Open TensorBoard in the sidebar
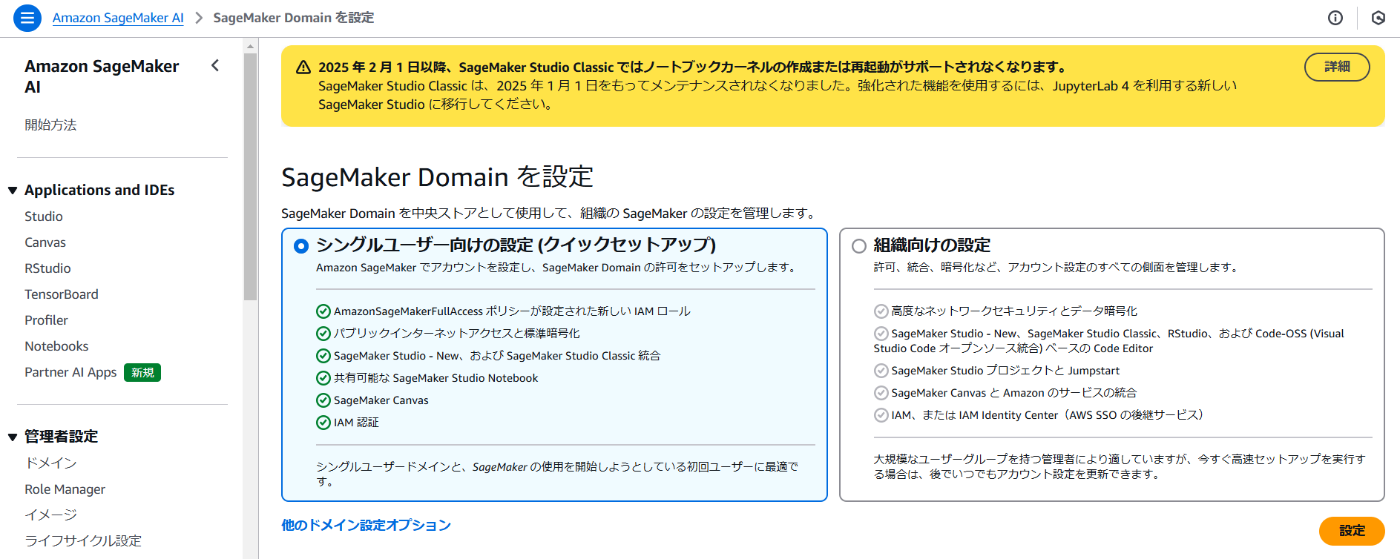This screenshot has width=1400, height=559. 62,294
